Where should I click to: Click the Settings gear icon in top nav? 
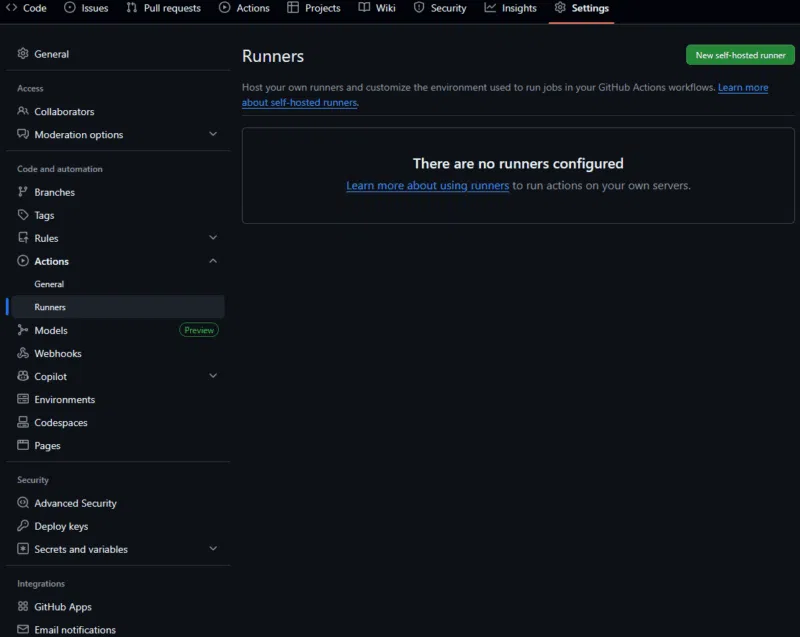point(560,8)
